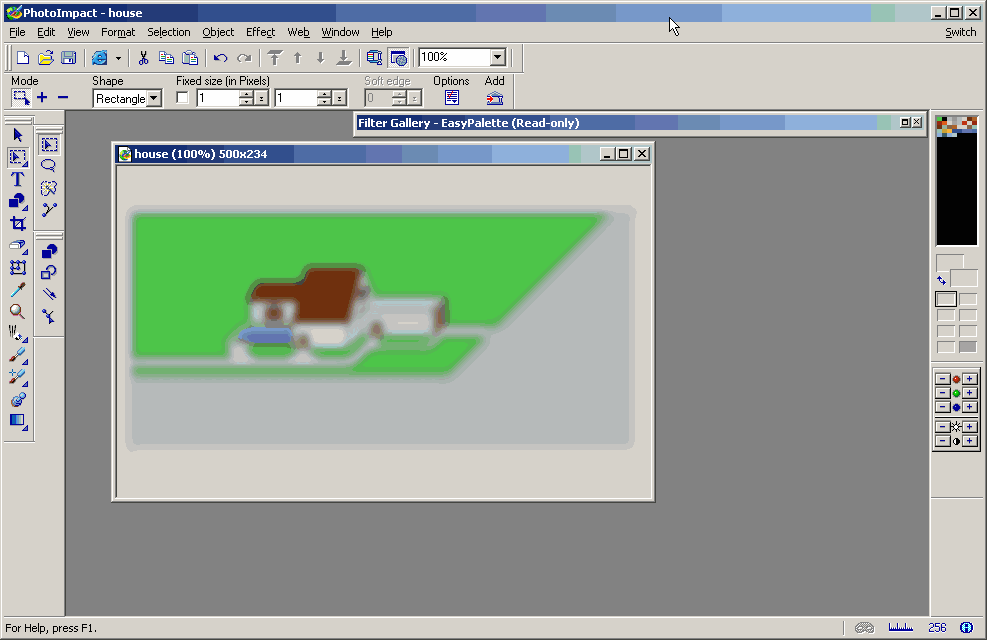Open the Web menu
The image size is (987, 640).
(298, 32)
